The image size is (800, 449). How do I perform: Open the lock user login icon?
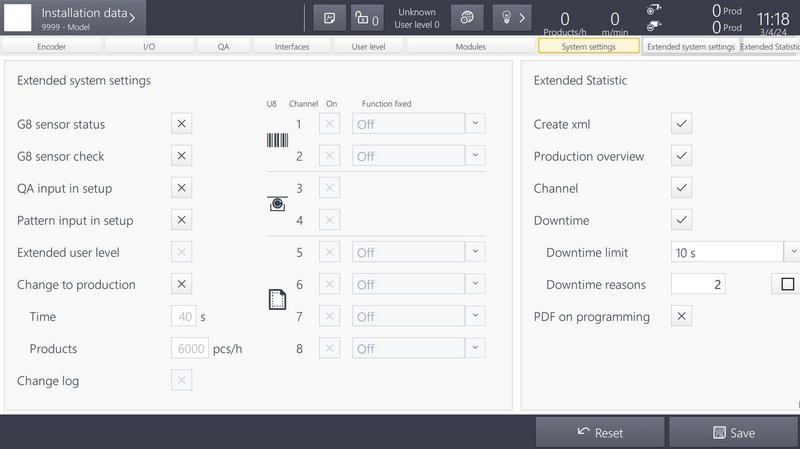(x=367, y=18)
